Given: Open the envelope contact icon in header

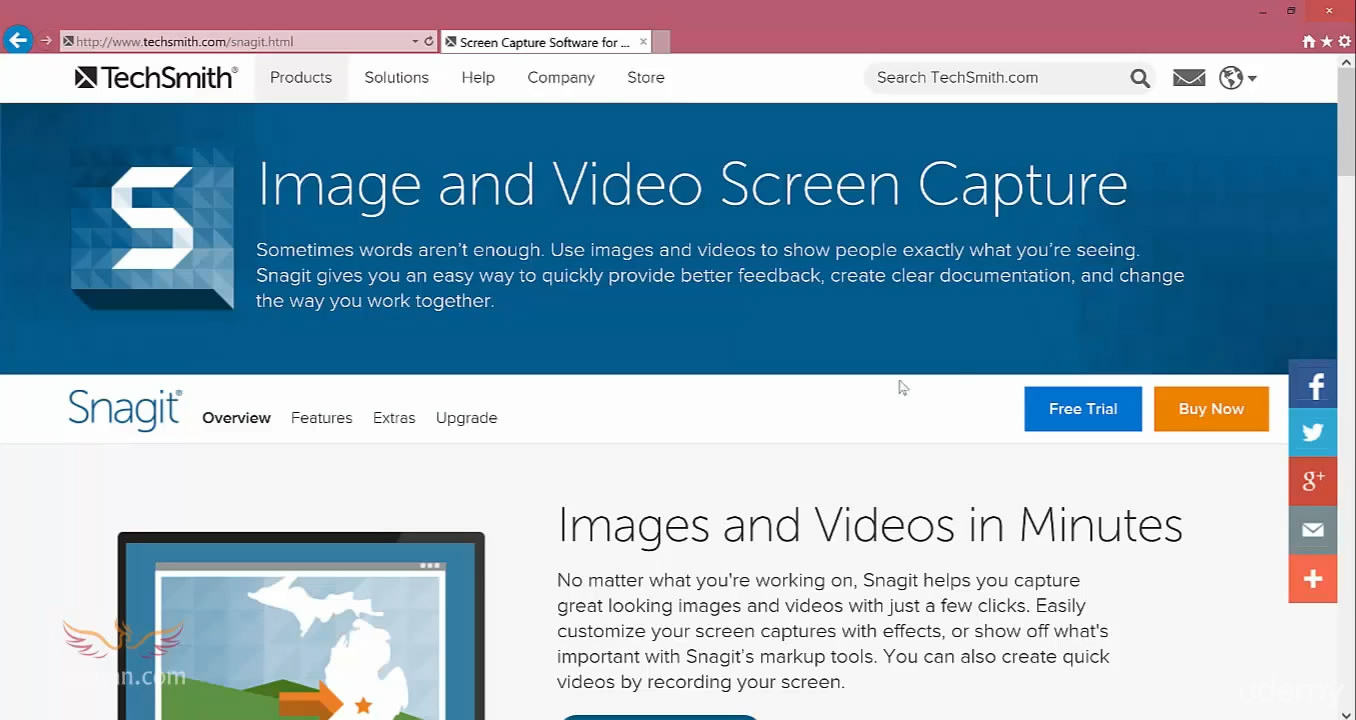Looking at the screenshot, I should point(1189,78).
